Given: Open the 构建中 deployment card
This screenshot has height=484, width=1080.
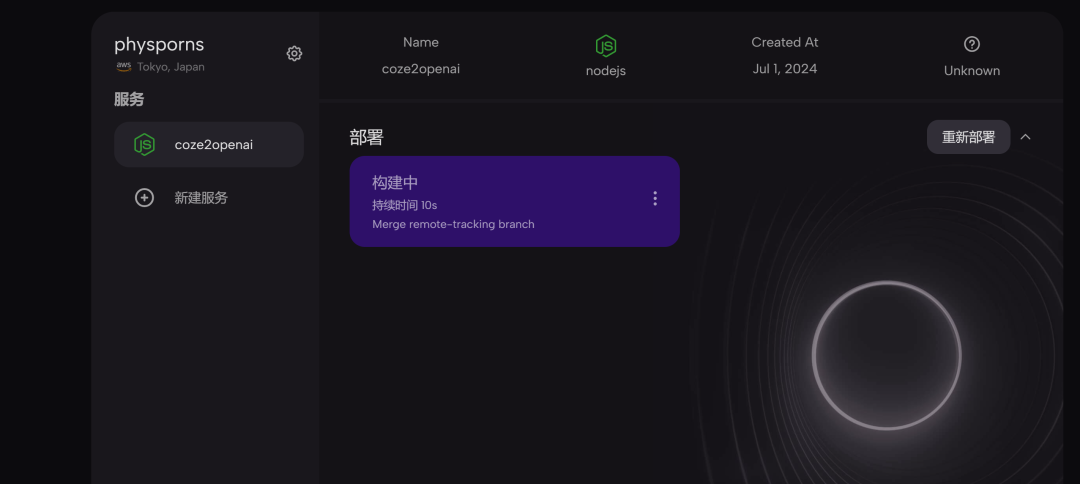Looking at the screenshot, I should point(515,201).
